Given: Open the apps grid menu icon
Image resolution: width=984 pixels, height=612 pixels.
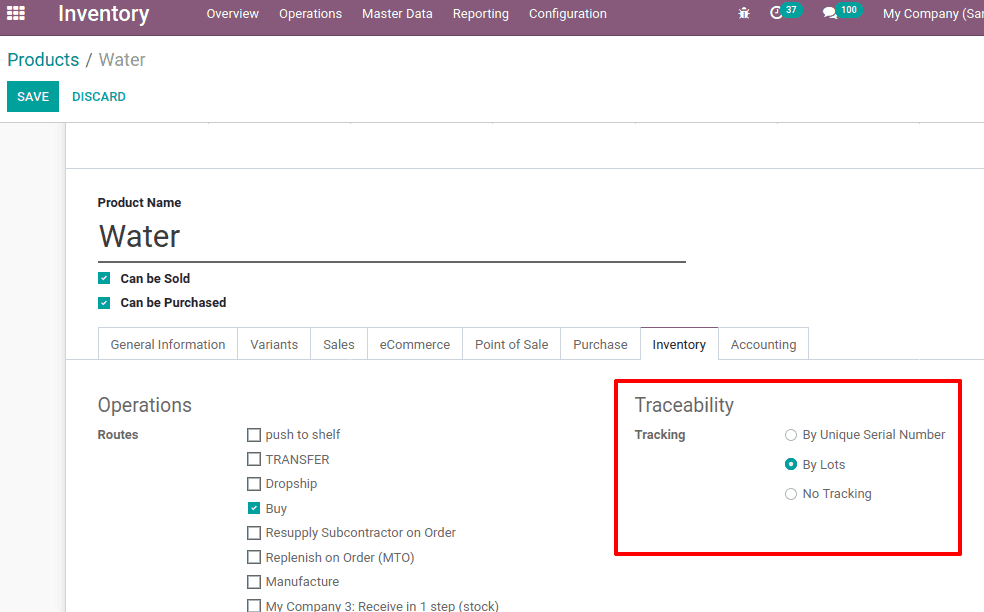Looking at the screenshot, I should pos(16,13).
